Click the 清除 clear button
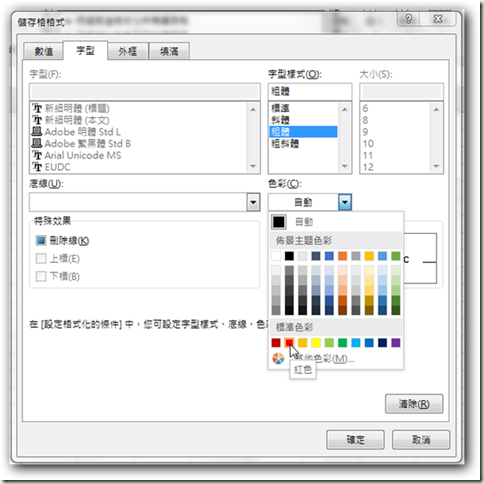This screenshot has height=484, width=484. (x=414, y=404)
